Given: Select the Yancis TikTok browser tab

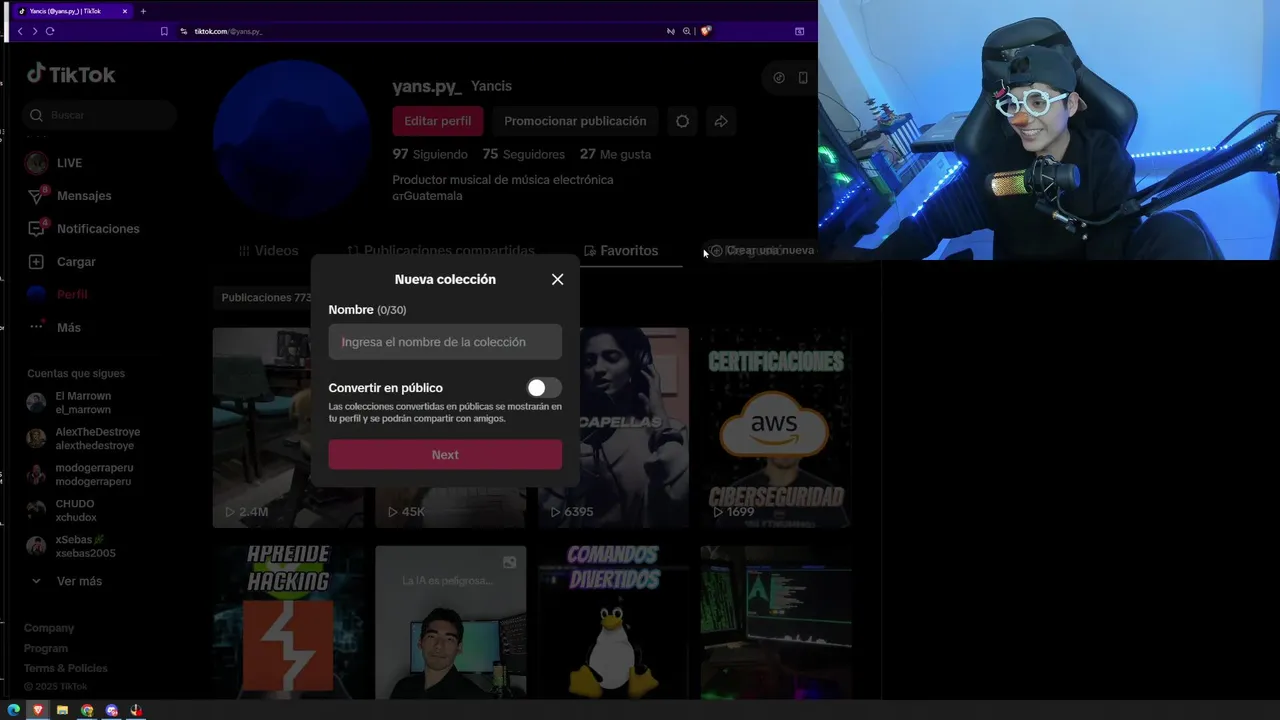Looking at the screenshot, I should (75, 11).
